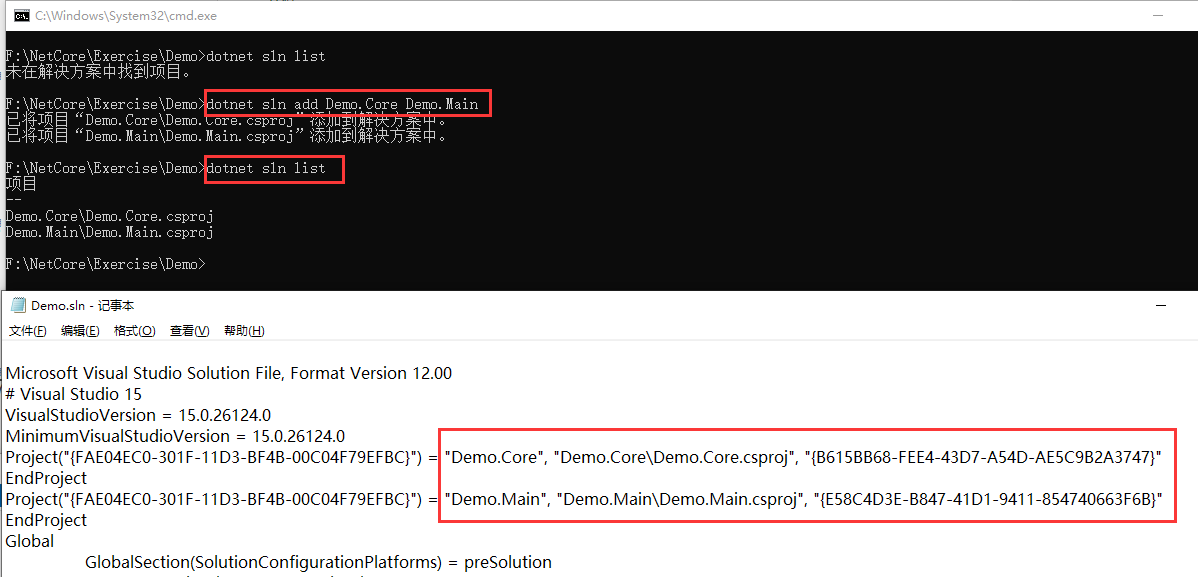The width and height of the screenshot is (1198, 577).
Task: Minimize the Demo.sln Notepad window
Action: 1161,305
